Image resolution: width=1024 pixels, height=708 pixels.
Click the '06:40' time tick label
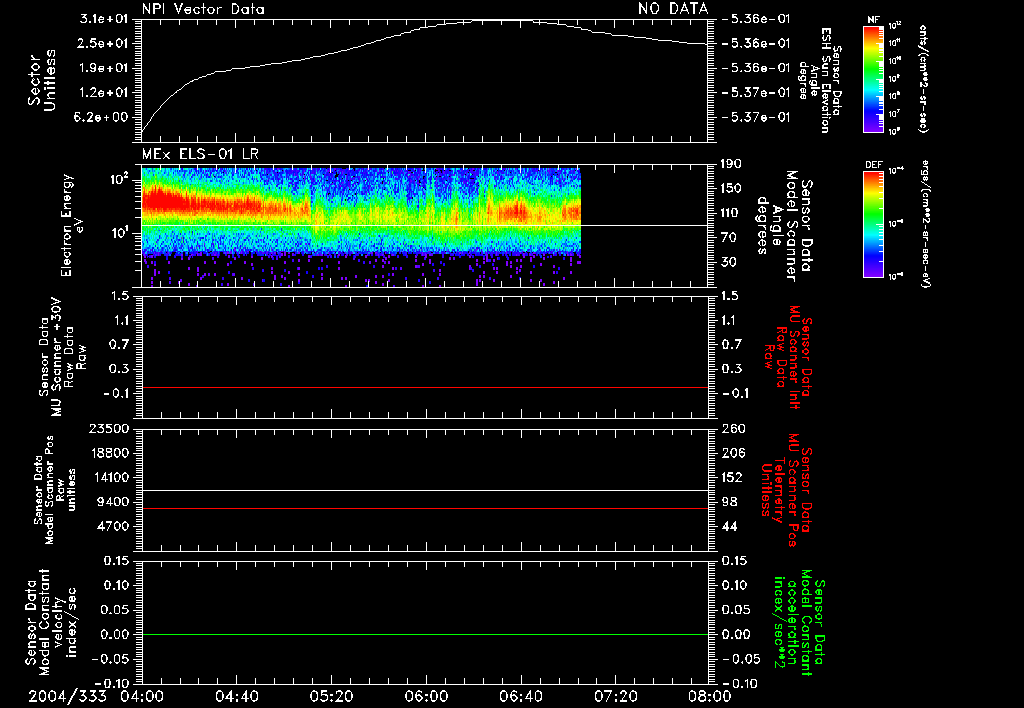coord(520,696)
